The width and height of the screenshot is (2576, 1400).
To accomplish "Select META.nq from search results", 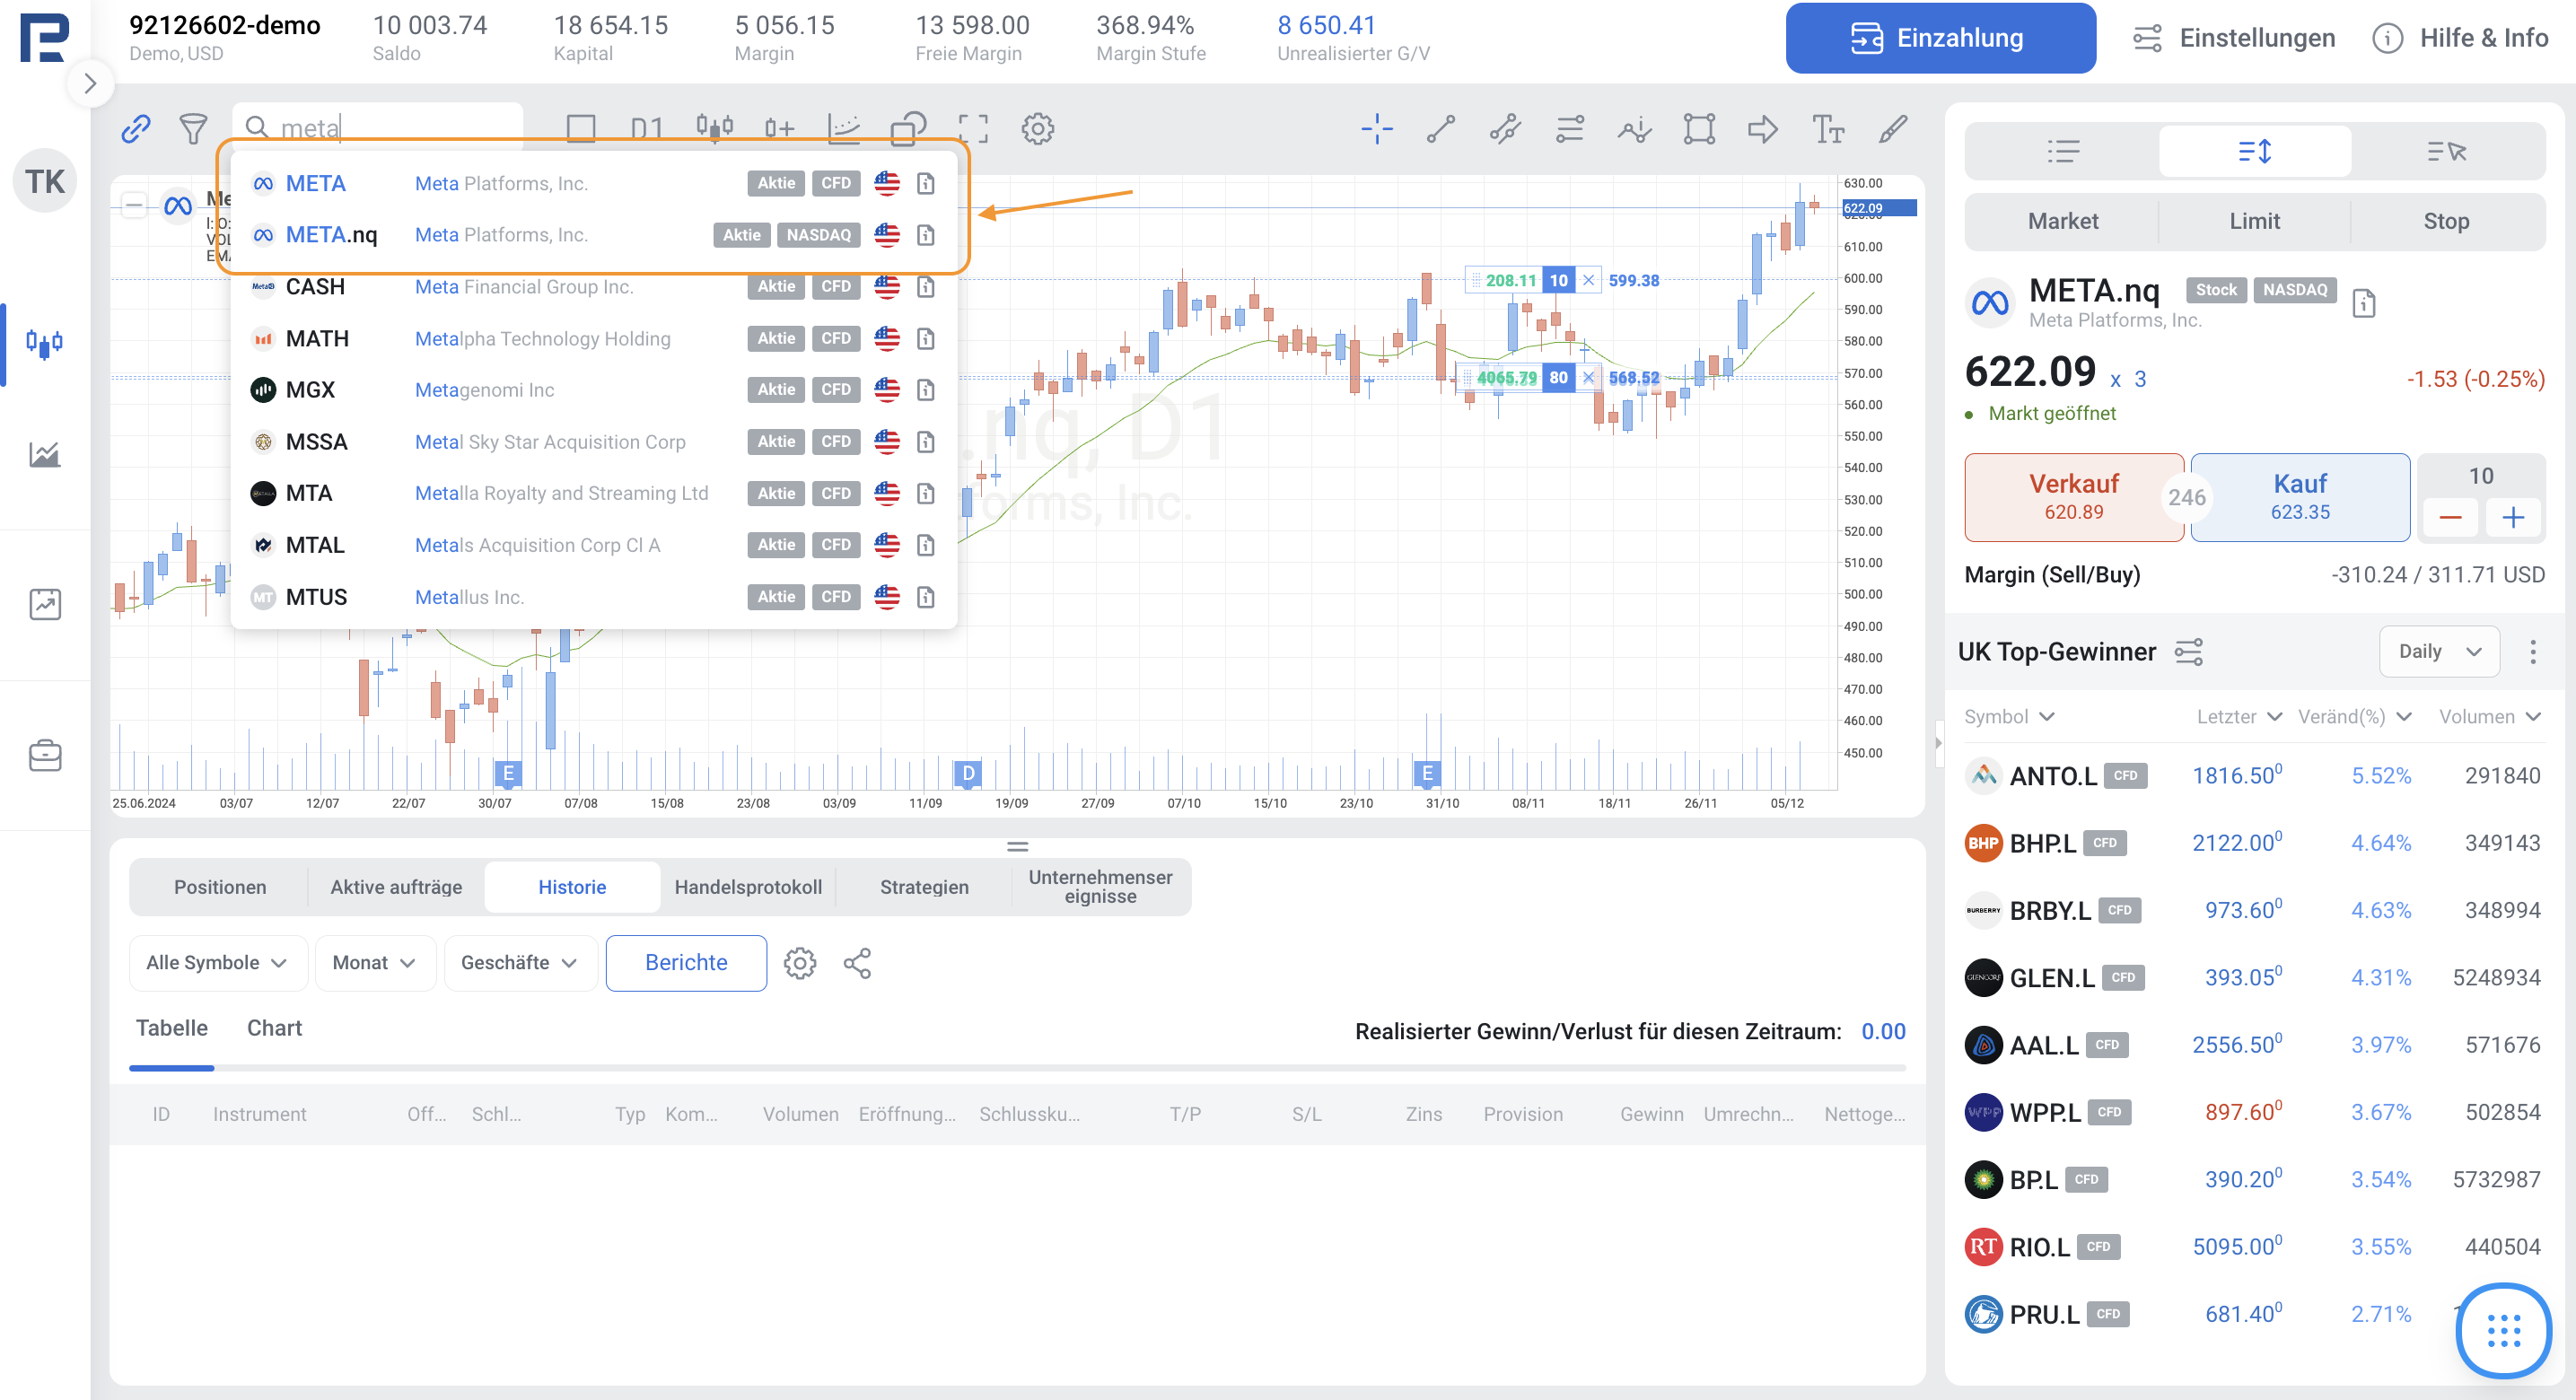I will (x=331, y=235).
